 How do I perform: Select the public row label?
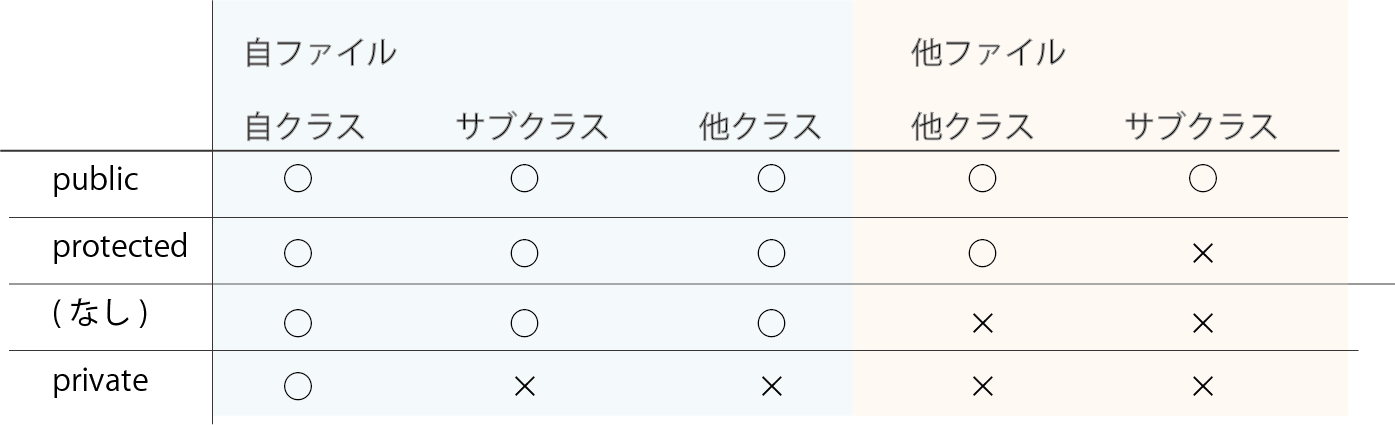[x=95, y=181]
